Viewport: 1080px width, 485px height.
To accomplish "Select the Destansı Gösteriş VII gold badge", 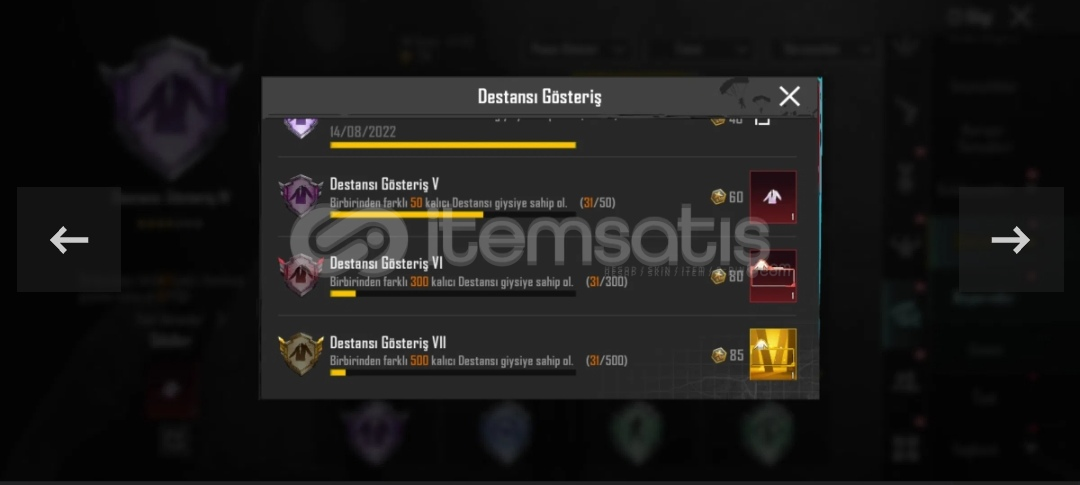I will click(x=301, y=354).
